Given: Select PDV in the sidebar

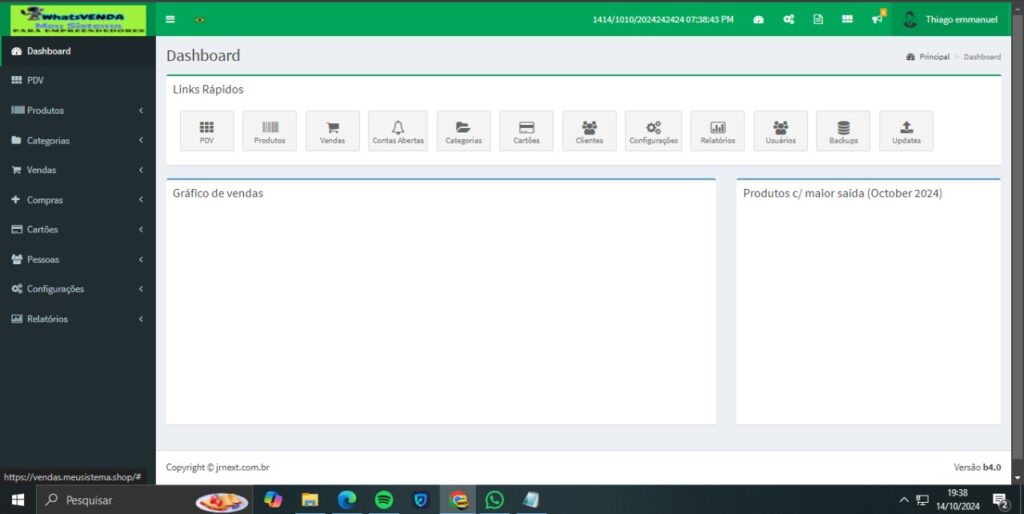Looking at the screenshot, I should pyautogui.click(x=78, y=80).
